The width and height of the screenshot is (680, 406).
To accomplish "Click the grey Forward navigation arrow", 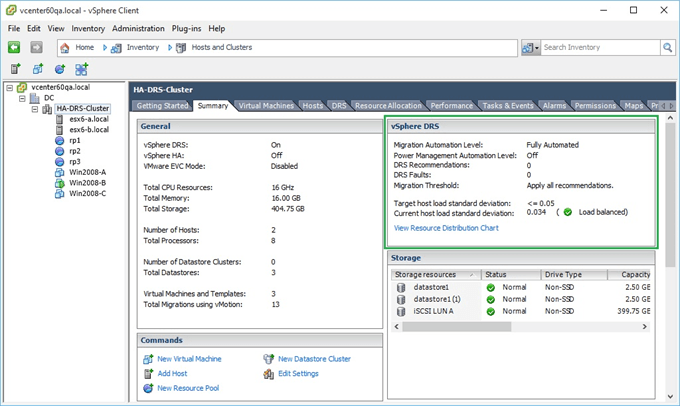I will [x=36, y=47].
